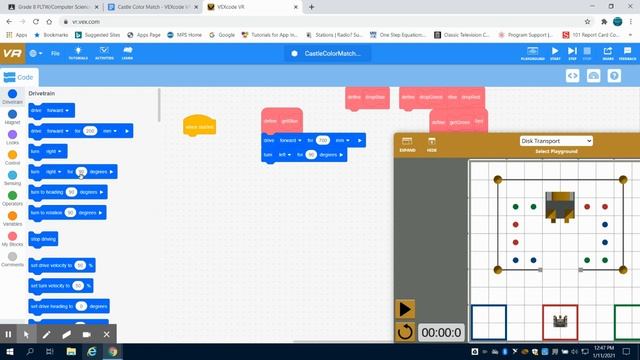Select the Control block category

(x=12, y=158)
